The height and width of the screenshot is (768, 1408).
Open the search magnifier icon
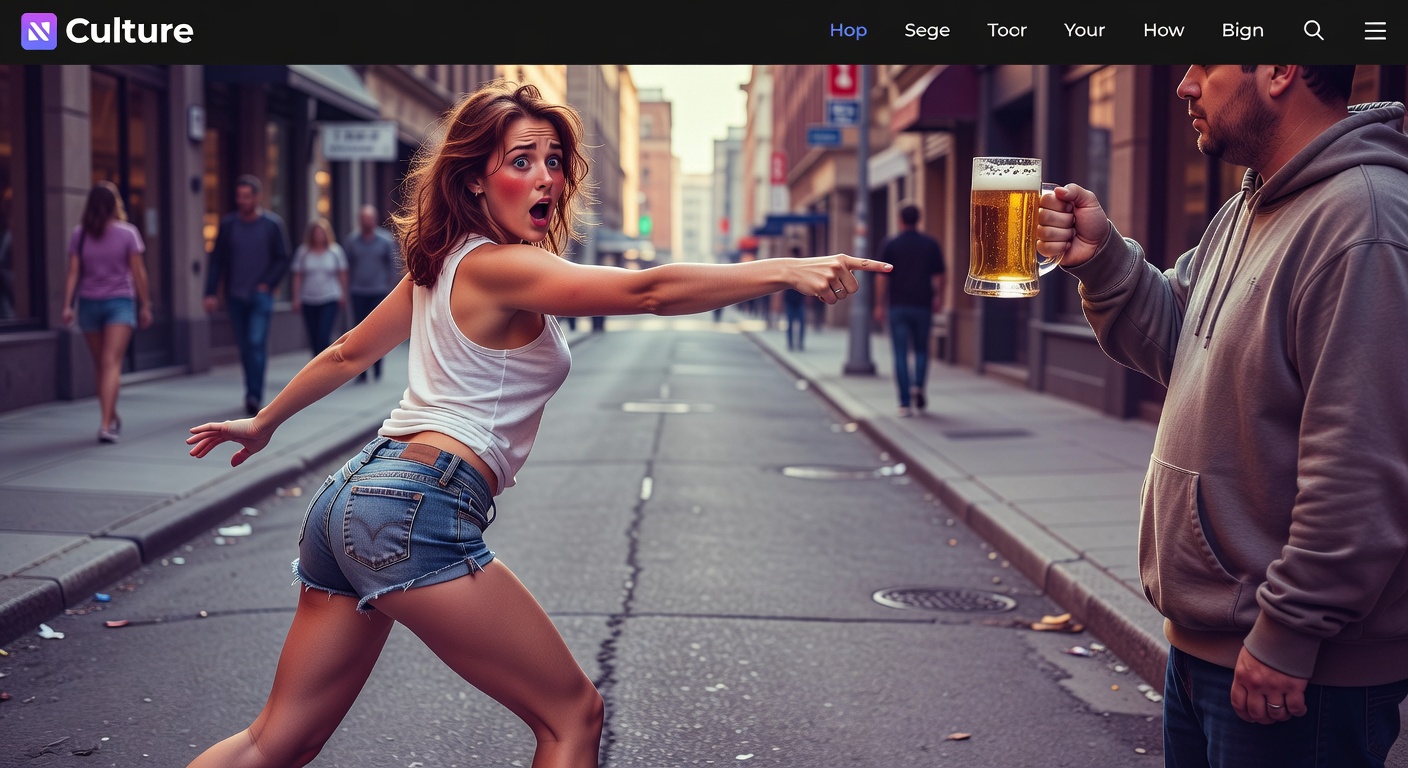(x=1313, y=31)
